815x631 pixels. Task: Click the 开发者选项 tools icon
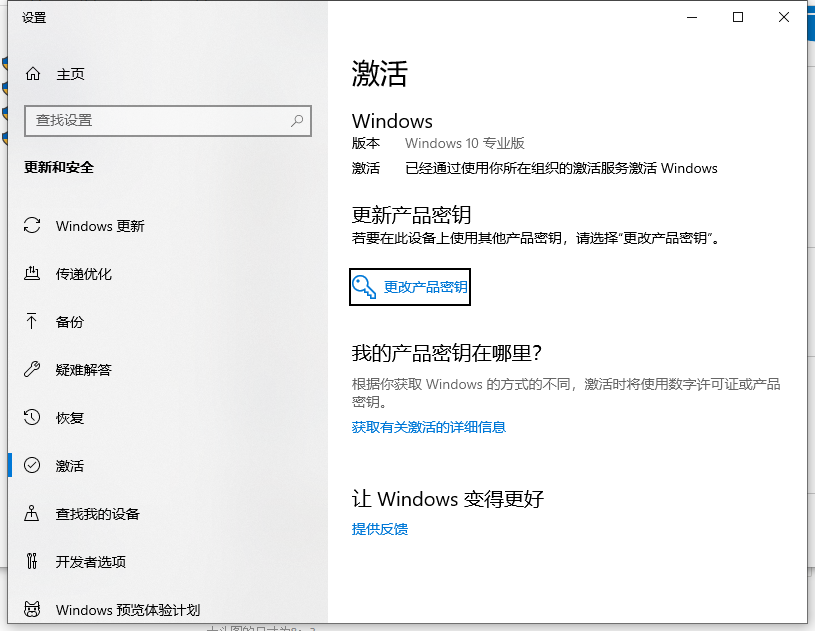pos(32,561)
